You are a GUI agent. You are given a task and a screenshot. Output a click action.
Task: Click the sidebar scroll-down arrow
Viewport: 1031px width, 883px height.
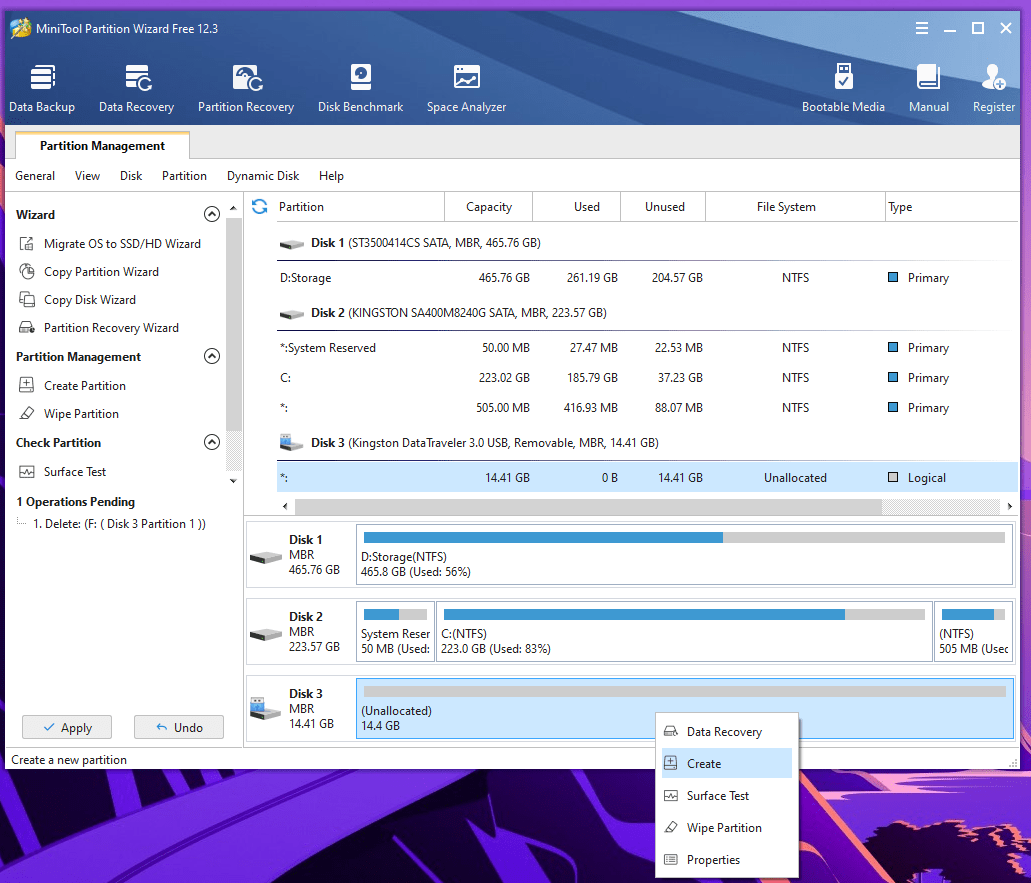pos(233,481)
